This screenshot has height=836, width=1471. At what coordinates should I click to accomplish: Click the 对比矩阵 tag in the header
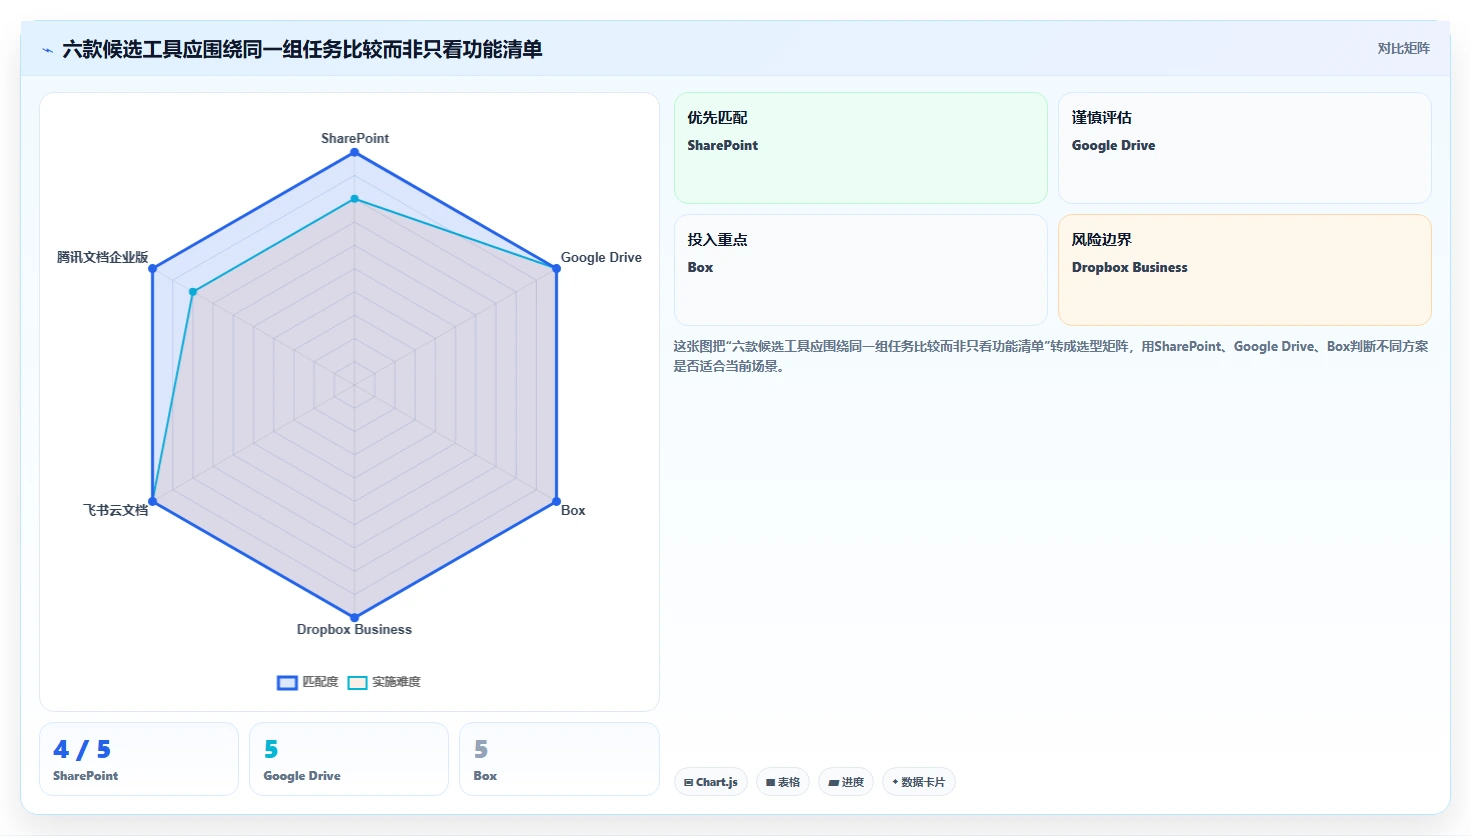(1403, 48)
